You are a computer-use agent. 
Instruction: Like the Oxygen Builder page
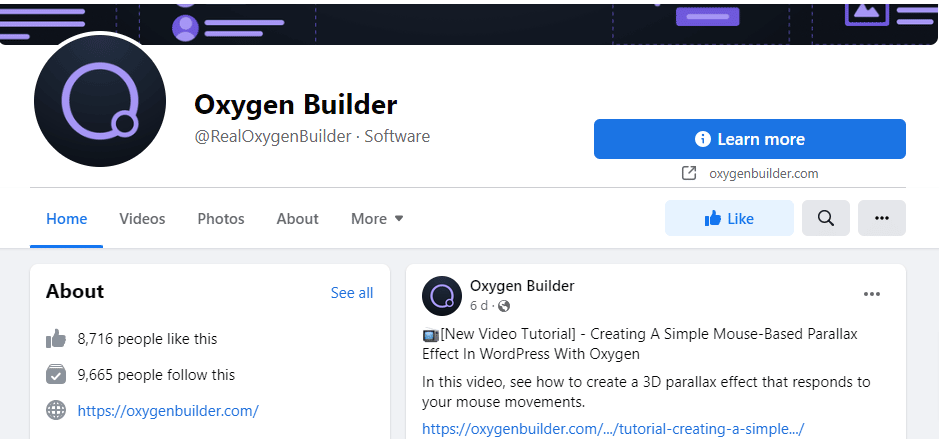tap(729, 219)
